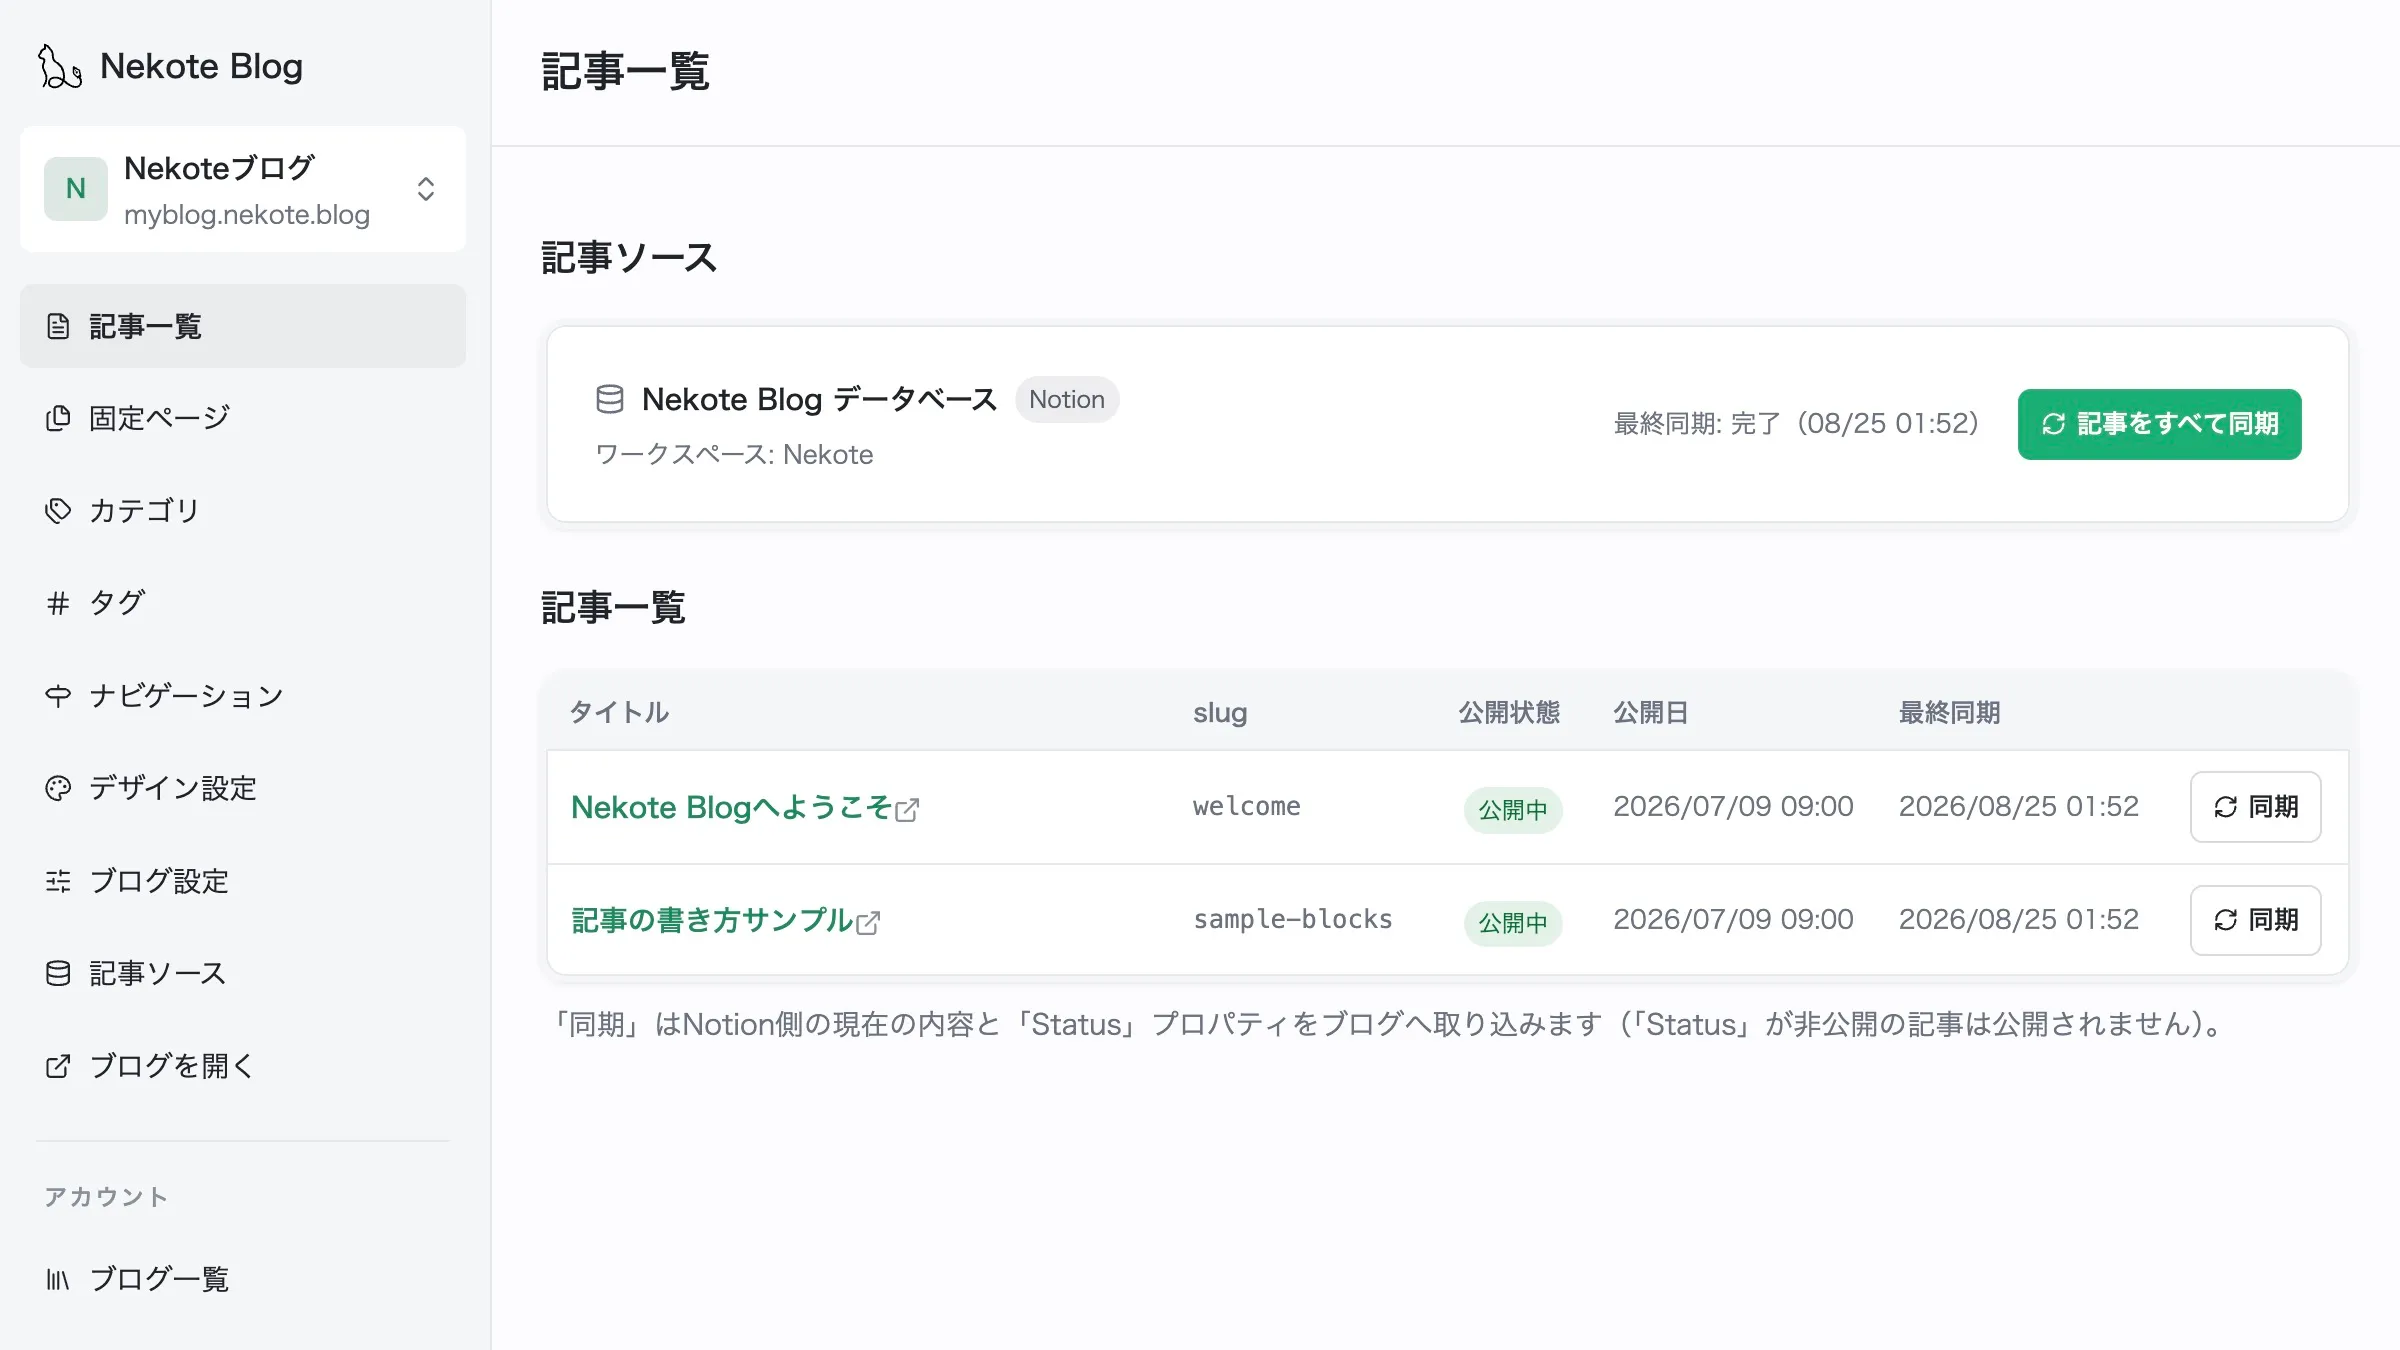Click the アカウント section label
2400x1350 pixels.
tap(106, 1196)
